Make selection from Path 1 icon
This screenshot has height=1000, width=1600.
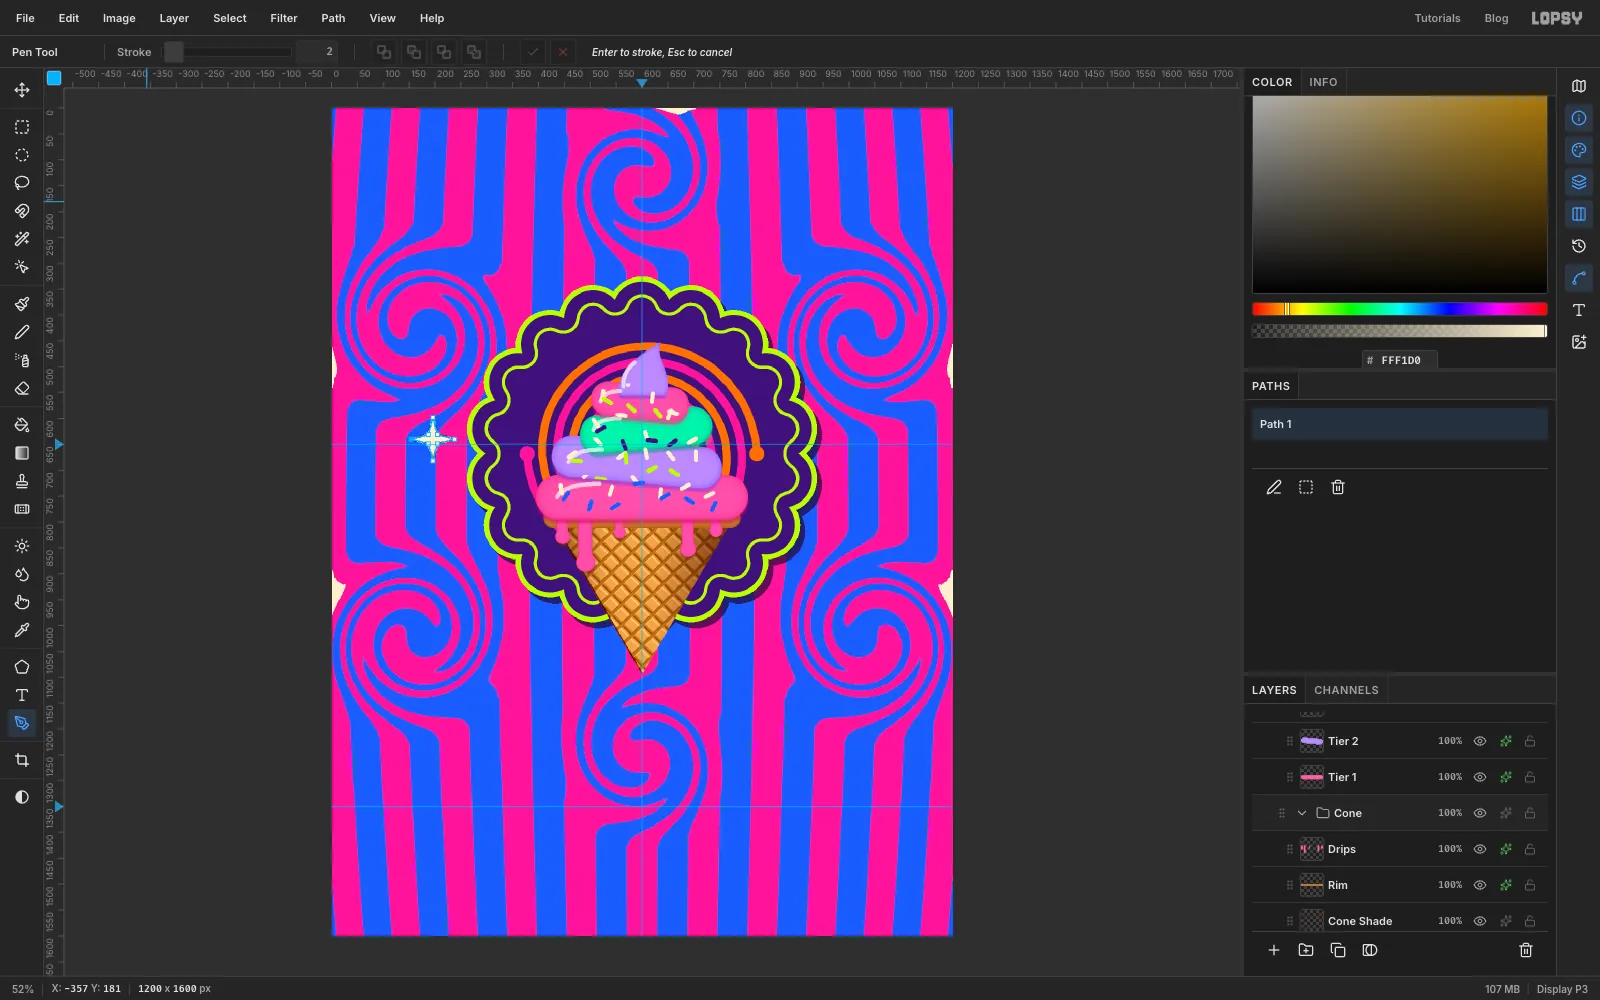pyautogui.click(x=1306, y=487)
